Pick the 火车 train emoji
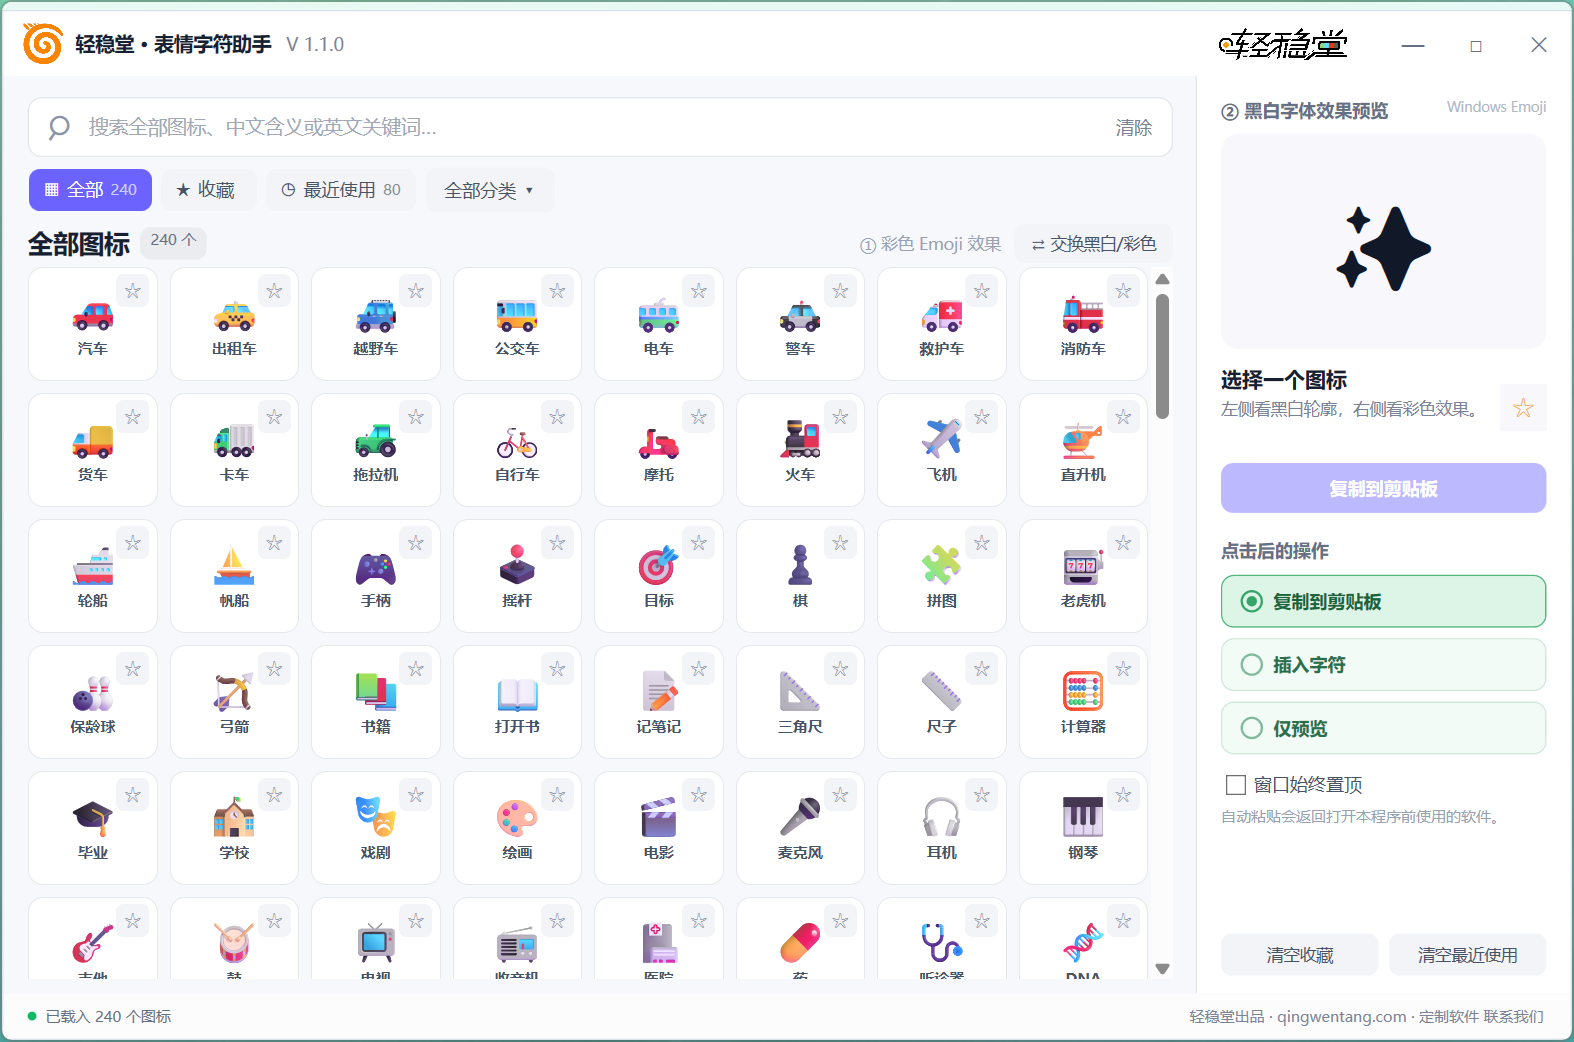The width and height of the screenshot is (1574, 1042). click(800, 450)
